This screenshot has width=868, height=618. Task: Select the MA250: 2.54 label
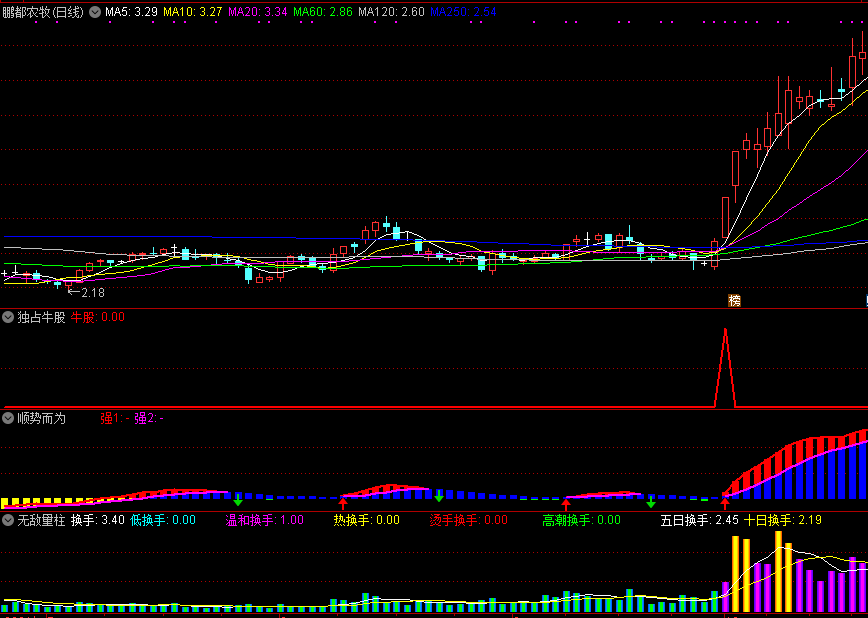463,12
